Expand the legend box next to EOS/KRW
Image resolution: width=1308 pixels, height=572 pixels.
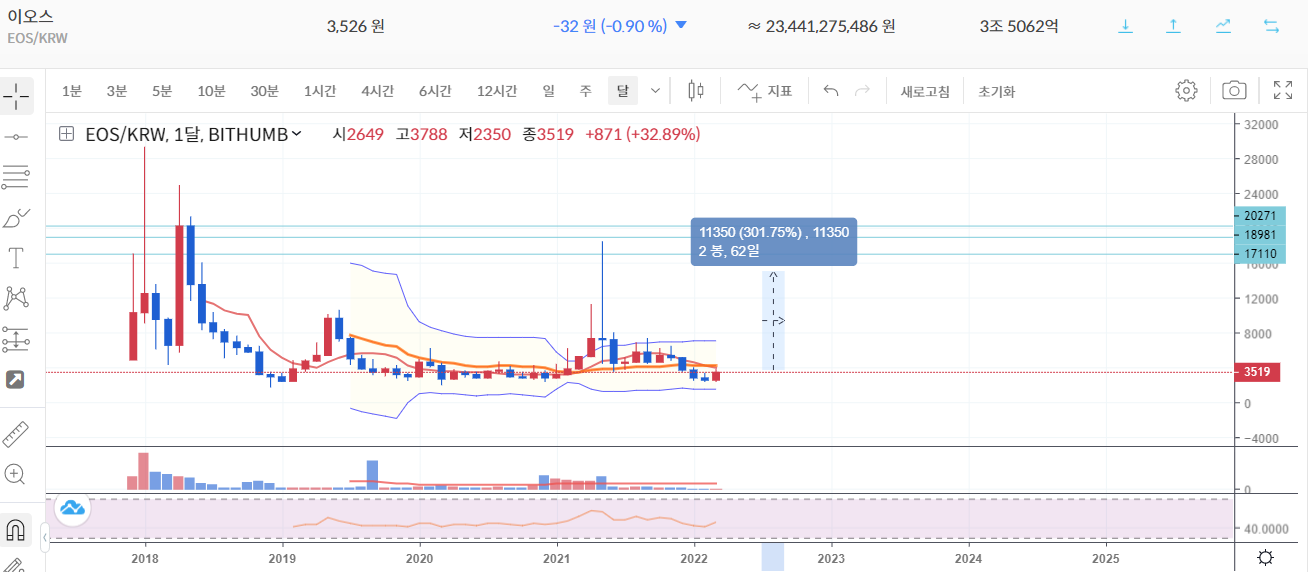coord(66,133)
